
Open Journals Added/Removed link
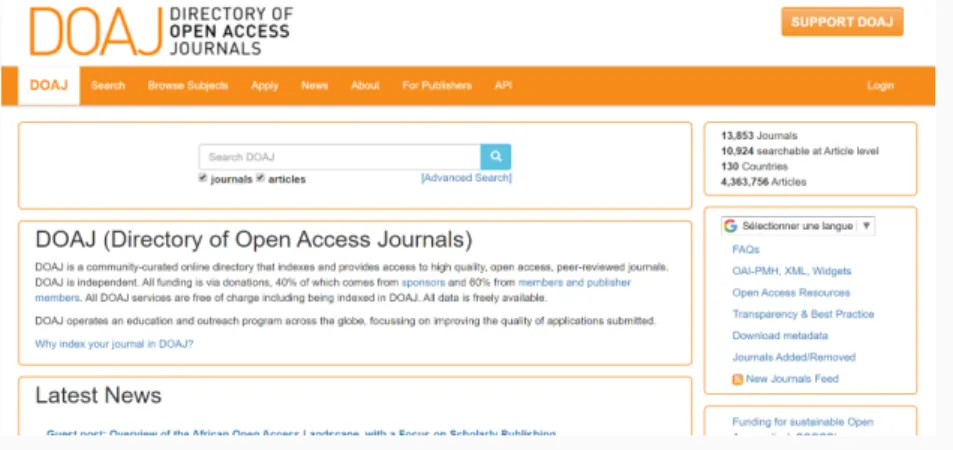coord(794,357)
